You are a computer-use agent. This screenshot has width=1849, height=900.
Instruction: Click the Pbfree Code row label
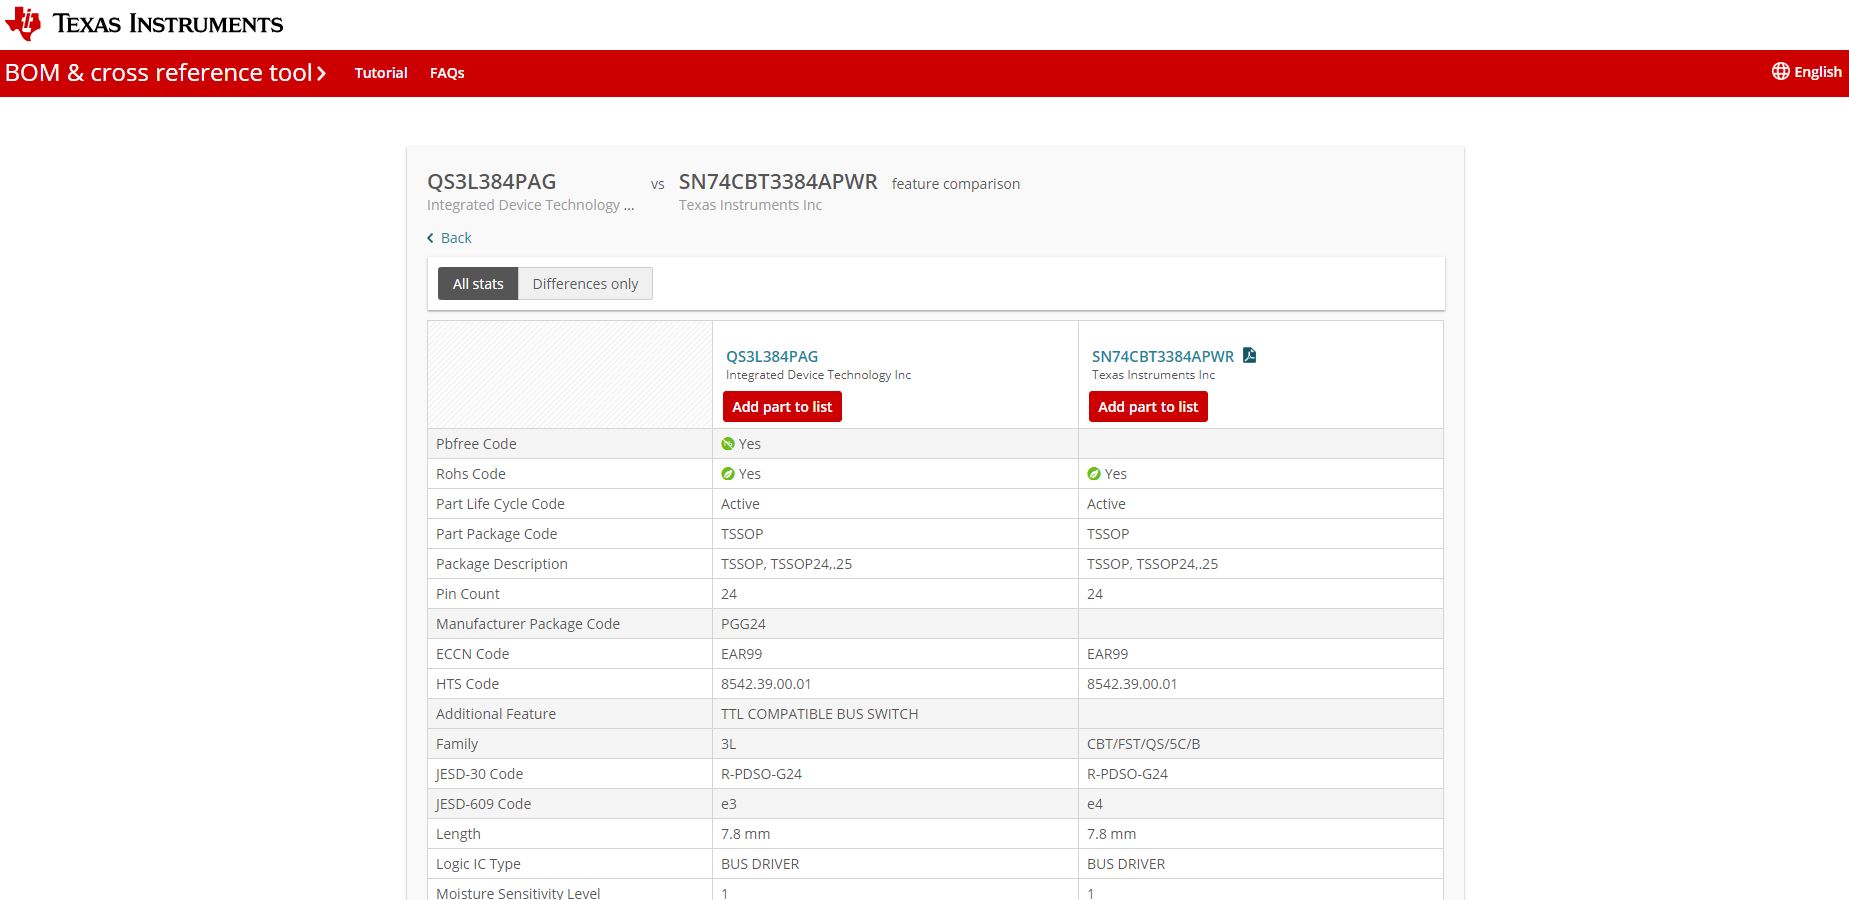(476, 444)
